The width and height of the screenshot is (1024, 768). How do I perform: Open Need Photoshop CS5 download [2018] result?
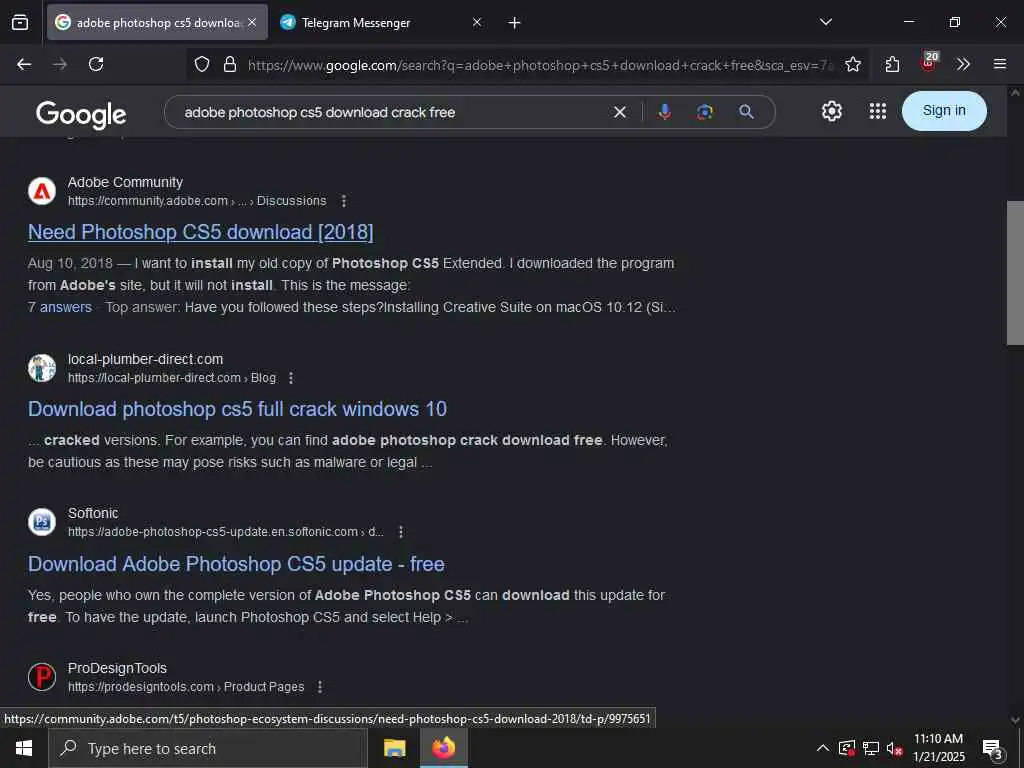point(200,232)
